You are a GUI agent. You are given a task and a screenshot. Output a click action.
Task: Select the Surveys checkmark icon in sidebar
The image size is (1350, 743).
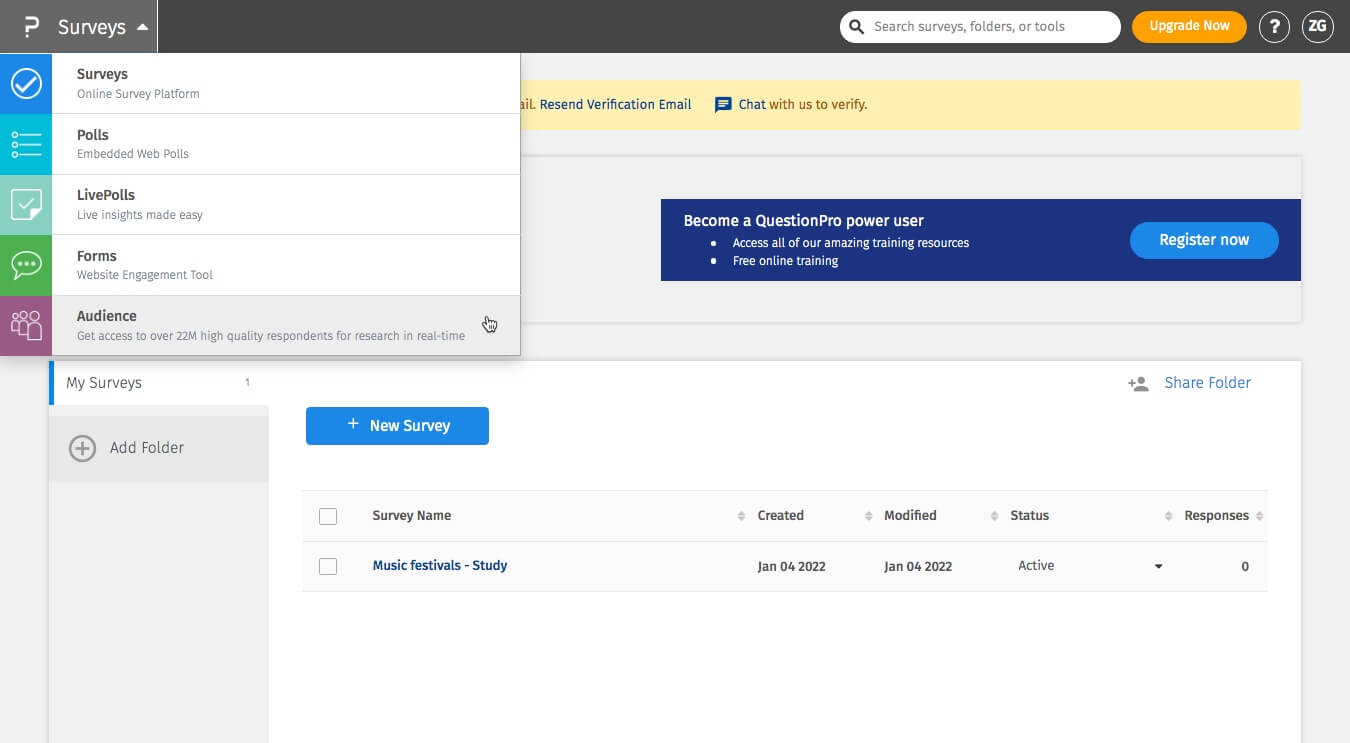point(26,84)
